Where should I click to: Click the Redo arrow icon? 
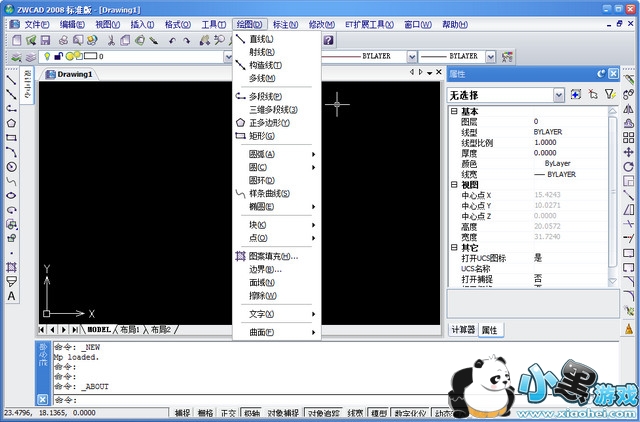187,40
